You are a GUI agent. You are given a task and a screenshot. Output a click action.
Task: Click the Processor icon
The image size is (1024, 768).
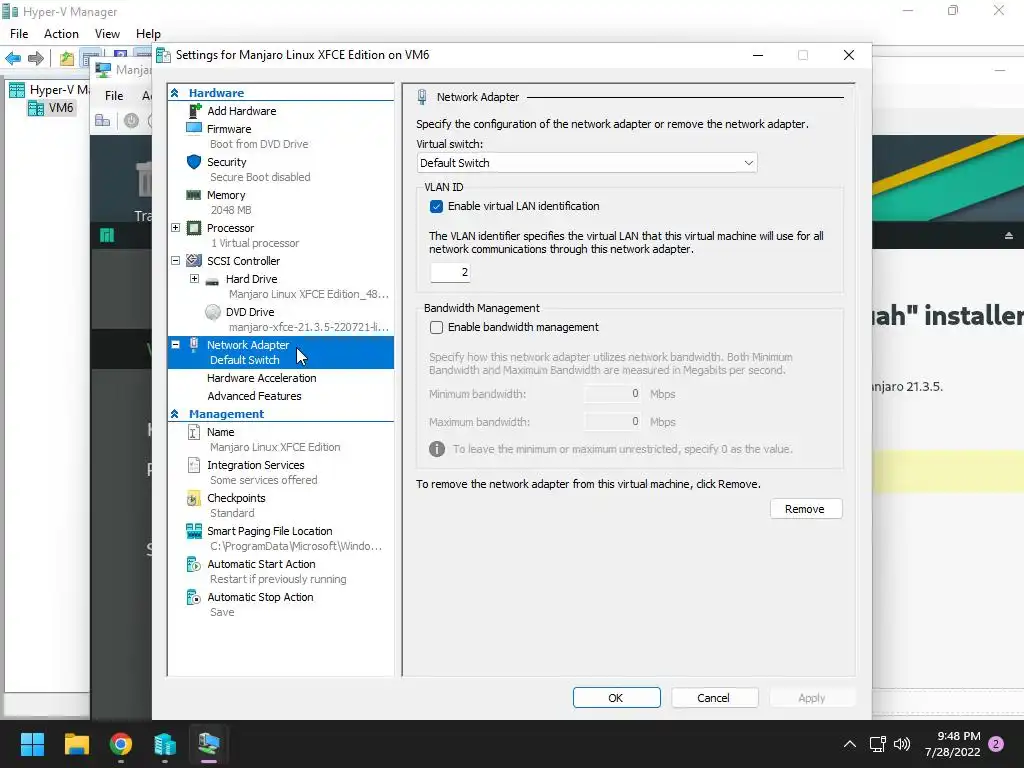pyautogui.click(x=194, y=228)
